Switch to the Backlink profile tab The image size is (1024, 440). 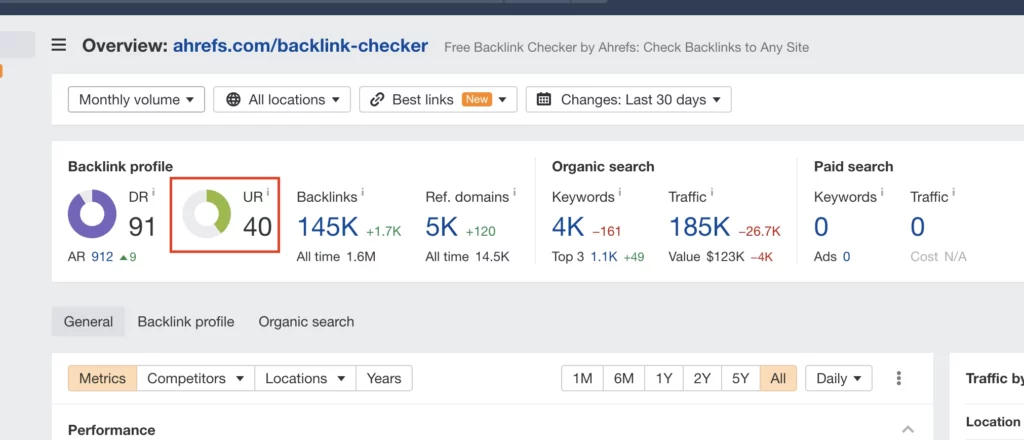(x=185, y=322)
